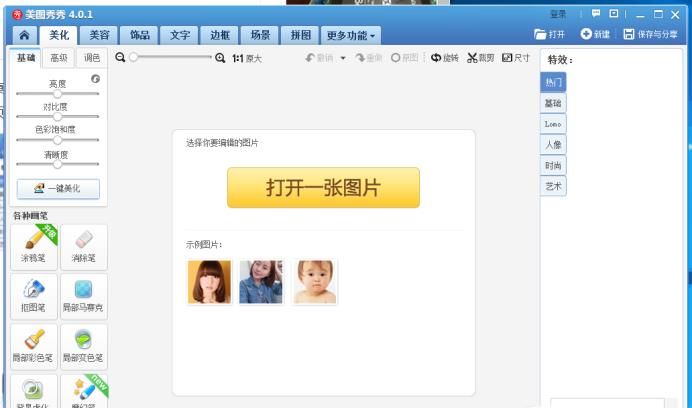This screenshot has width=692, height=408.
Task: Switch to the 美化 tab
Action: coord(59,35)
